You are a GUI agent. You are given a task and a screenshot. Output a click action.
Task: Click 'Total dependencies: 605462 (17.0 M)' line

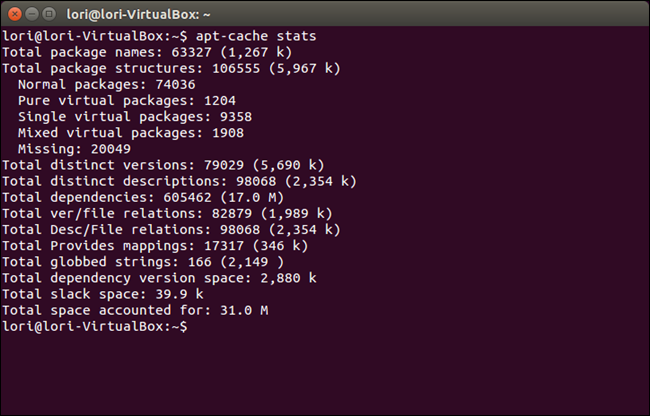pos(143,197)
